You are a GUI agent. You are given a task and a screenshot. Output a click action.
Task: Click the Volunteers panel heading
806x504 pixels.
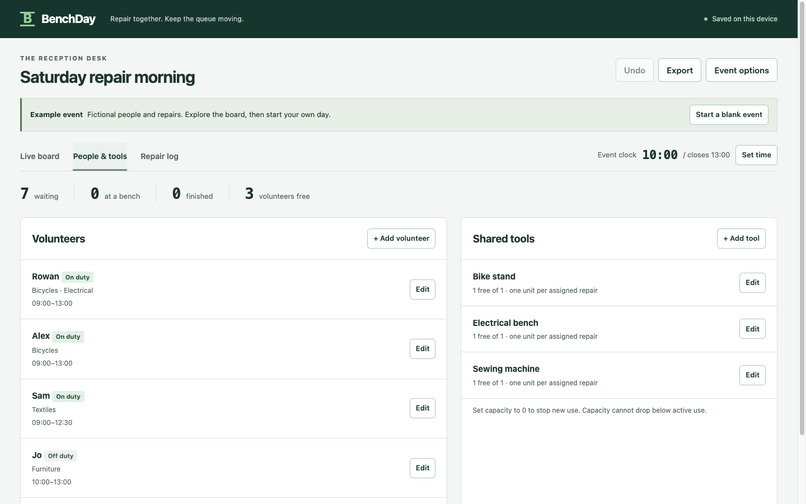(x=59, y=239)
